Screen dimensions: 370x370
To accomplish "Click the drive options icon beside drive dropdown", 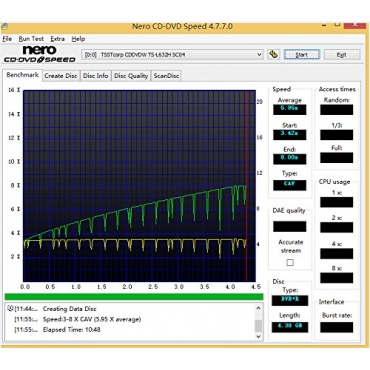I will (274, 54).
